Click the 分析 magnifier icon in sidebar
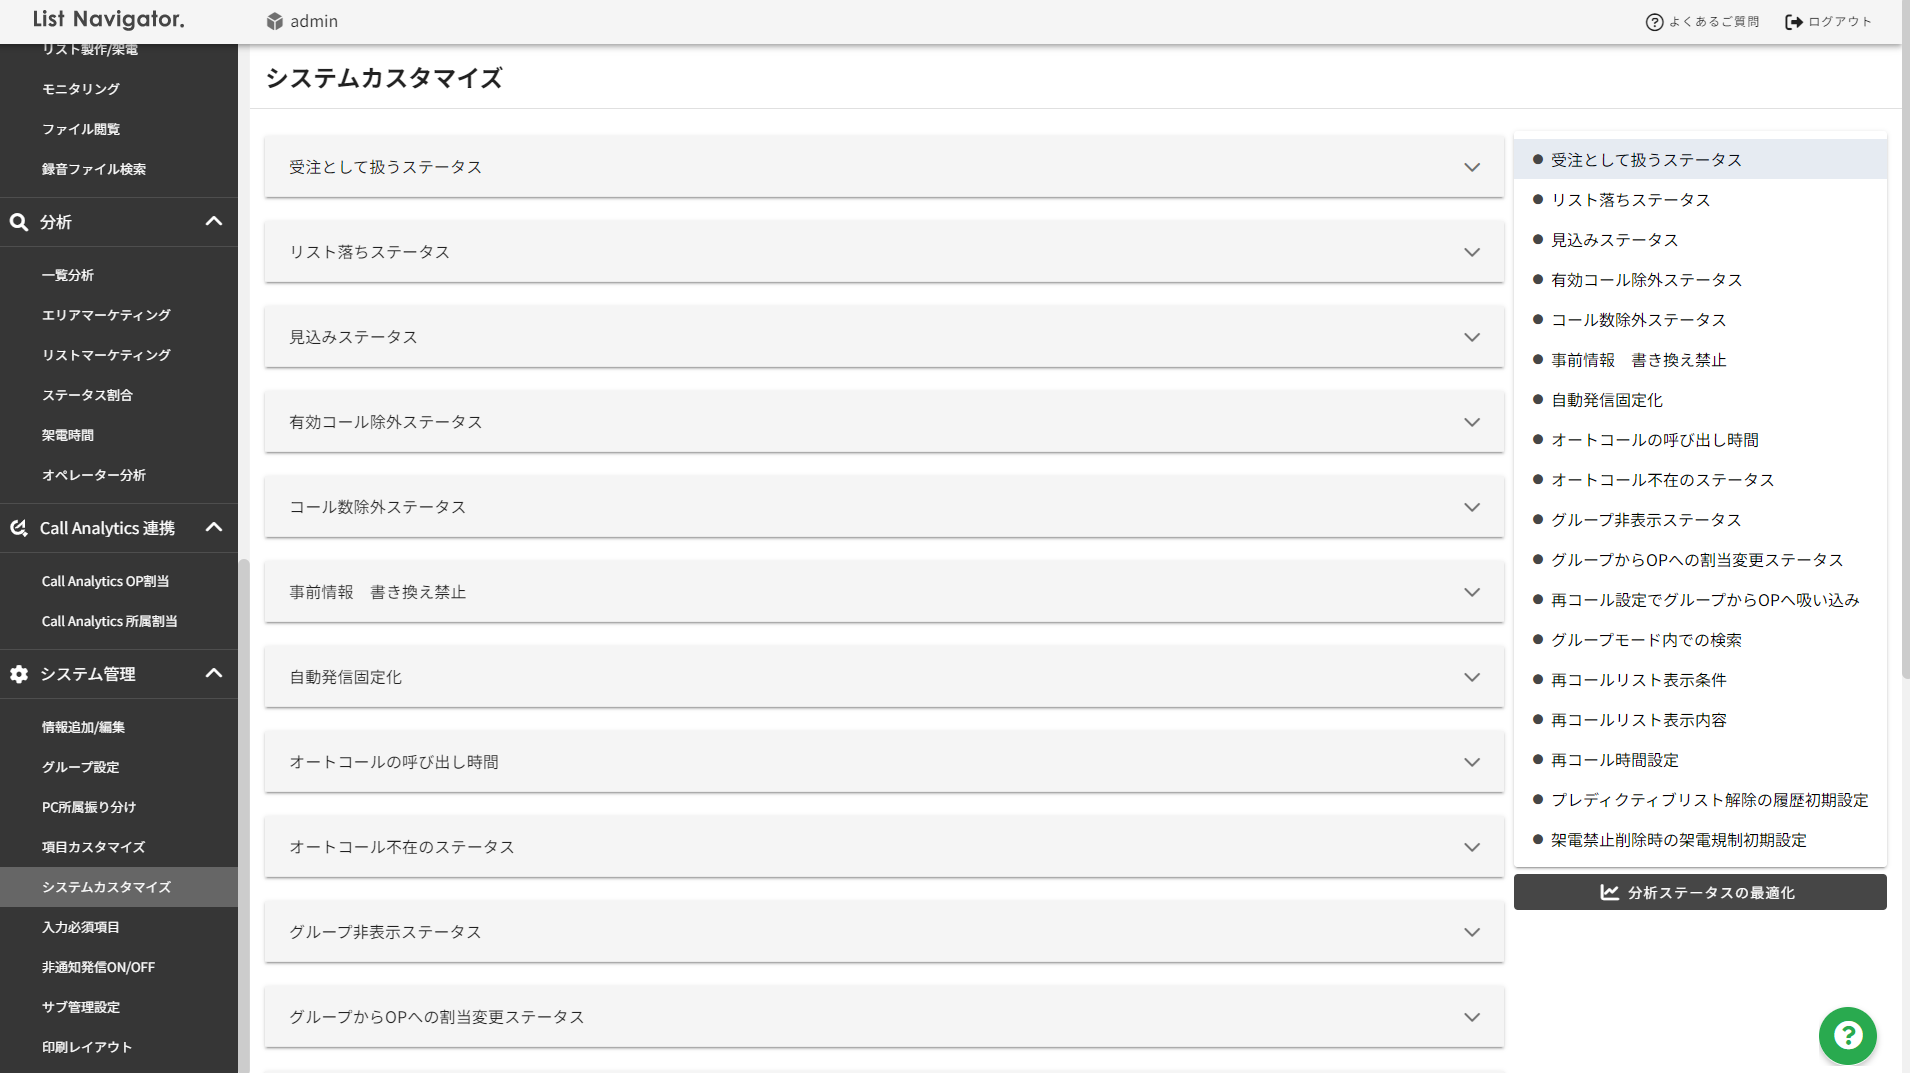The image size is (1910, 1073). (19, 222)
